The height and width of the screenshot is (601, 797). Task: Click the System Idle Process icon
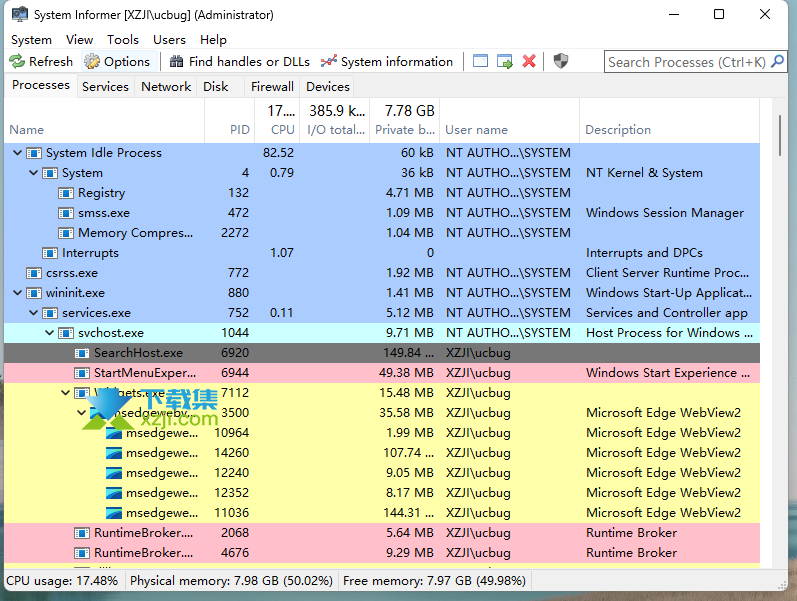34,153
